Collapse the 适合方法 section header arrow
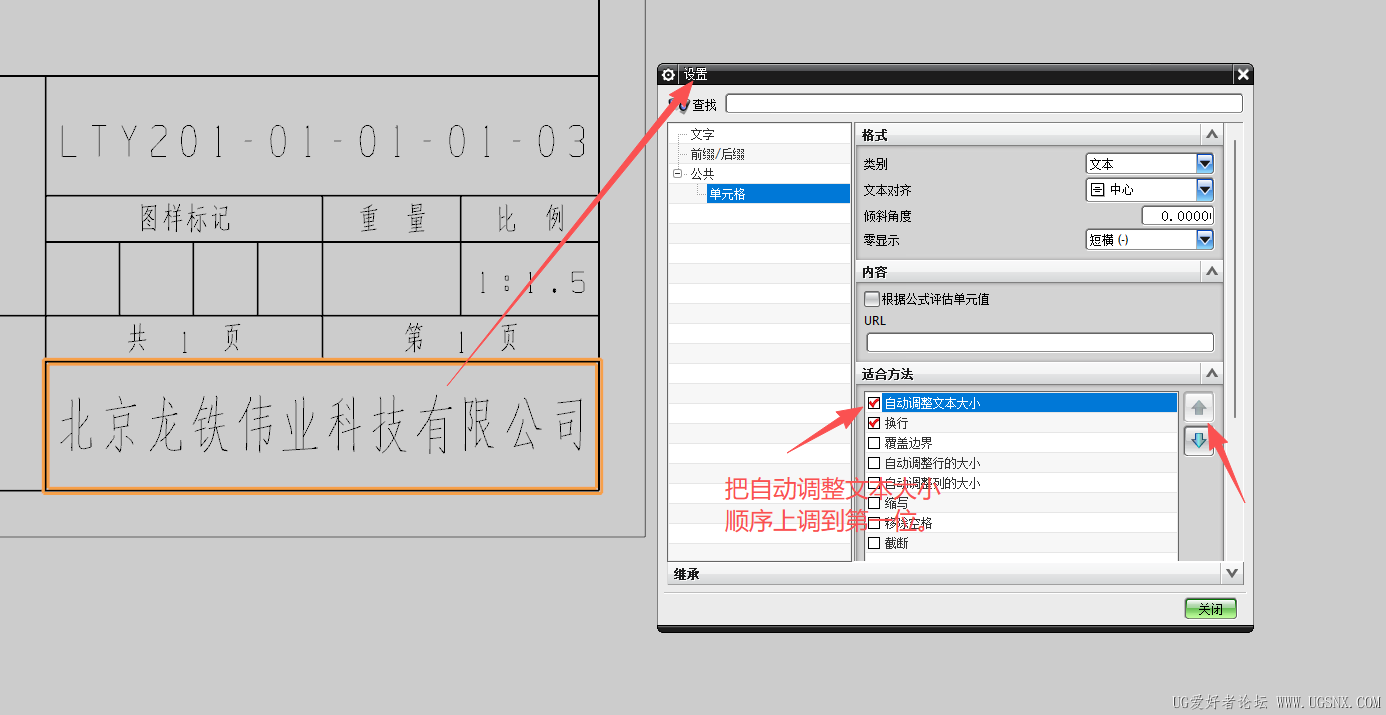 [1210, 372]
